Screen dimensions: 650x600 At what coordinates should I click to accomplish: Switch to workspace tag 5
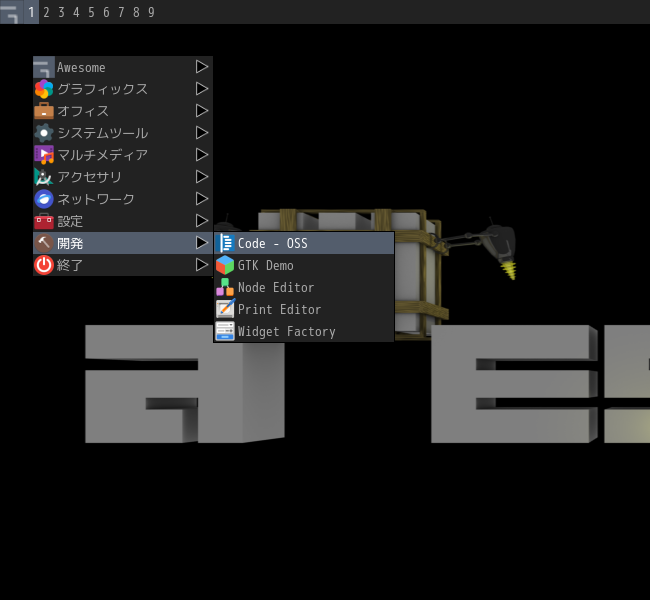click(x=91, y=12)
